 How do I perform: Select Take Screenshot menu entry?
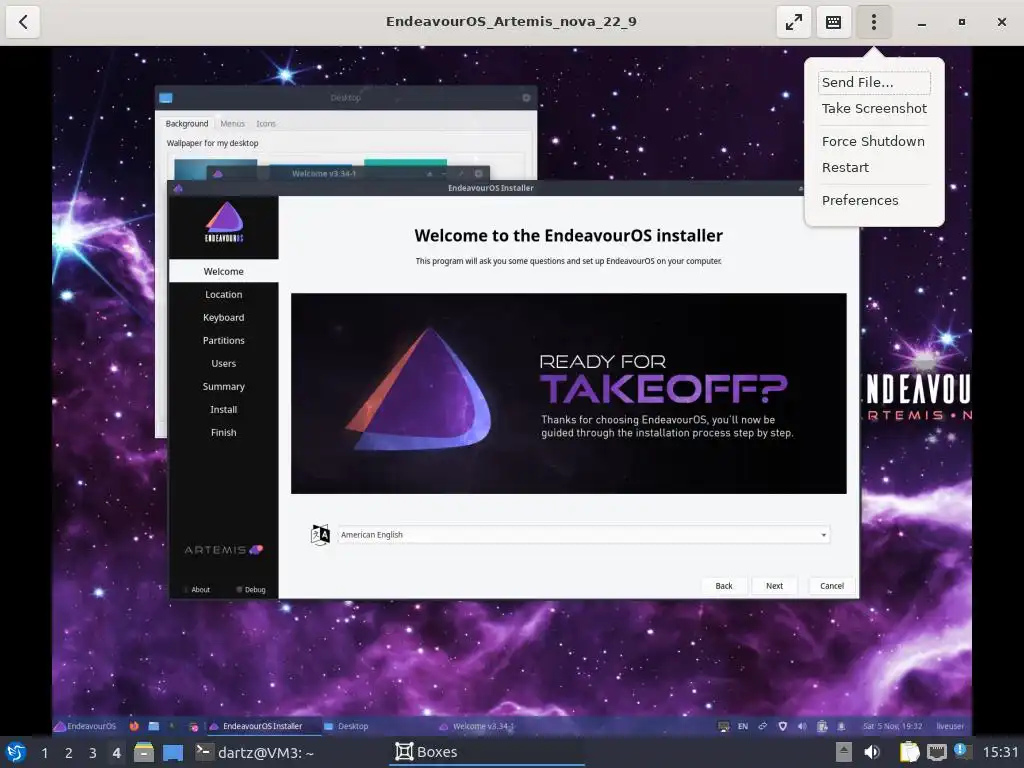[874, 108]
